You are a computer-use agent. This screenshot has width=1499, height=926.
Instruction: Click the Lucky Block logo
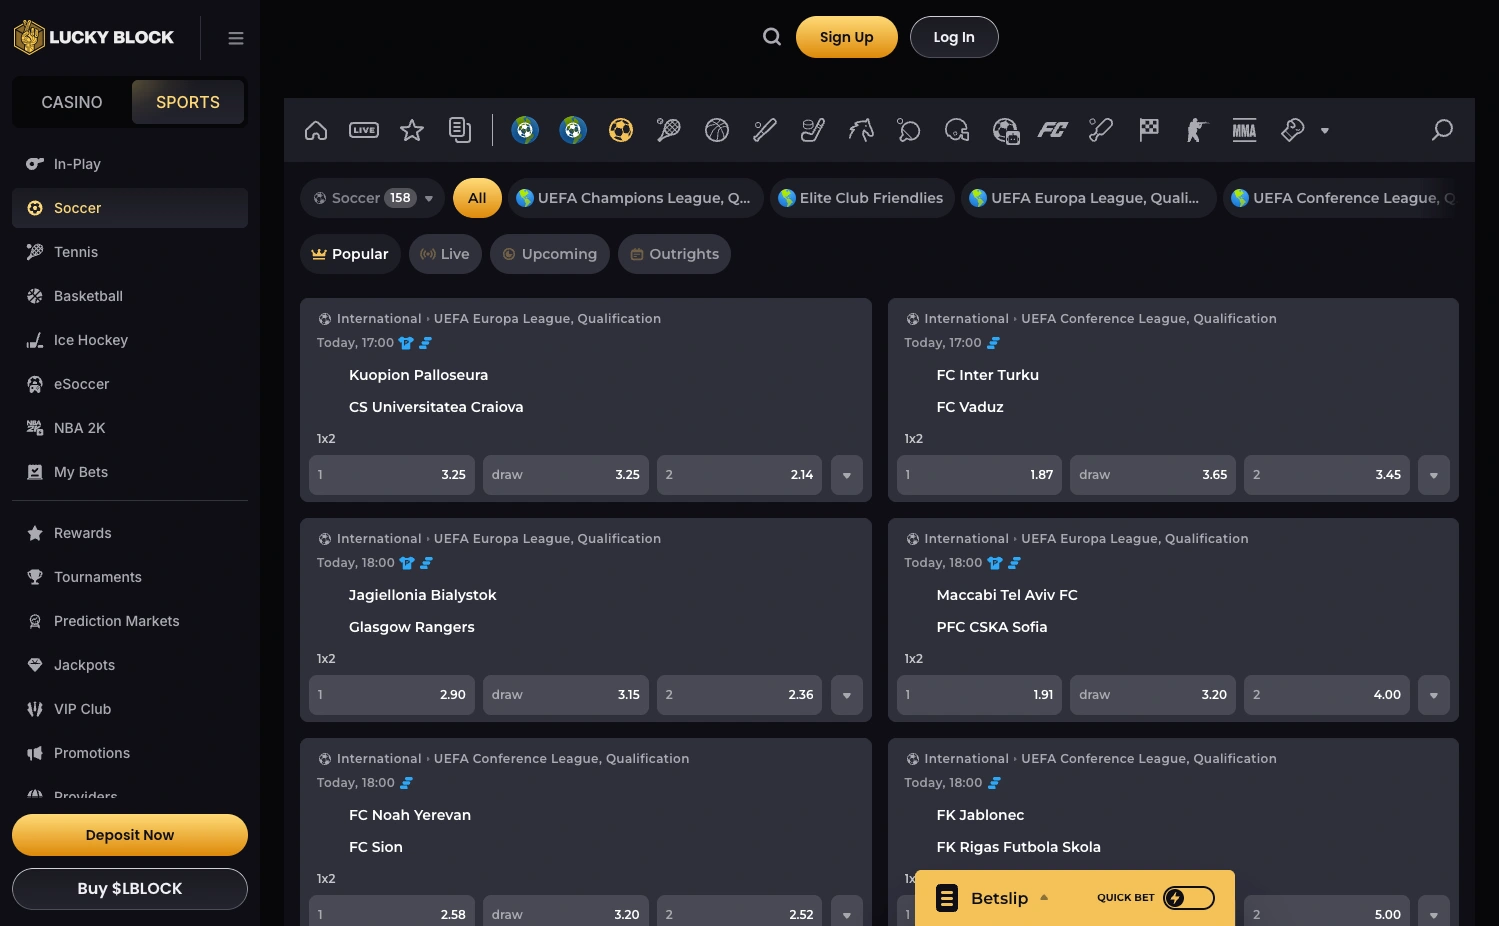coord(94,37)
